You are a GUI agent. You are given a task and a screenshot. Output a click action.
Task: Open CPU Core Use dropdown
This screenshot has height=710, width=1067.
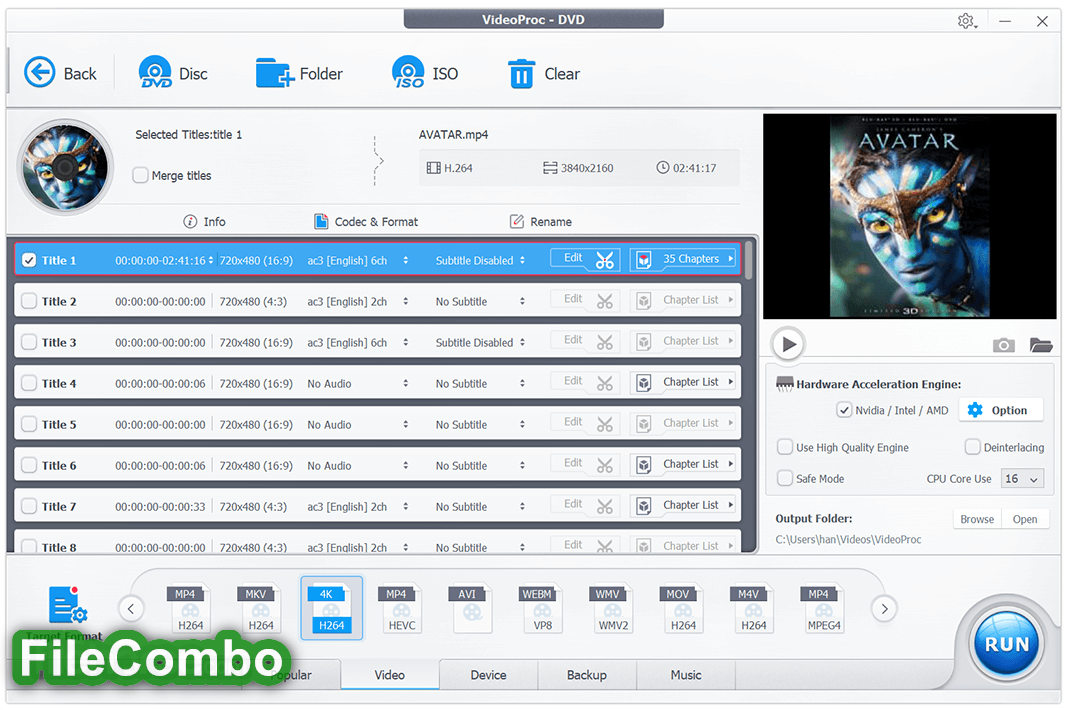1021,479
